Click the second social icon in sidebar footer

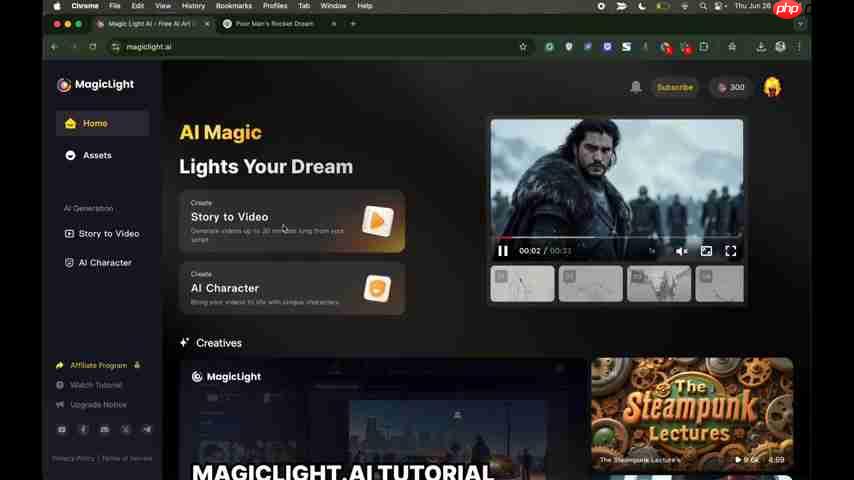tap(83, 429)
